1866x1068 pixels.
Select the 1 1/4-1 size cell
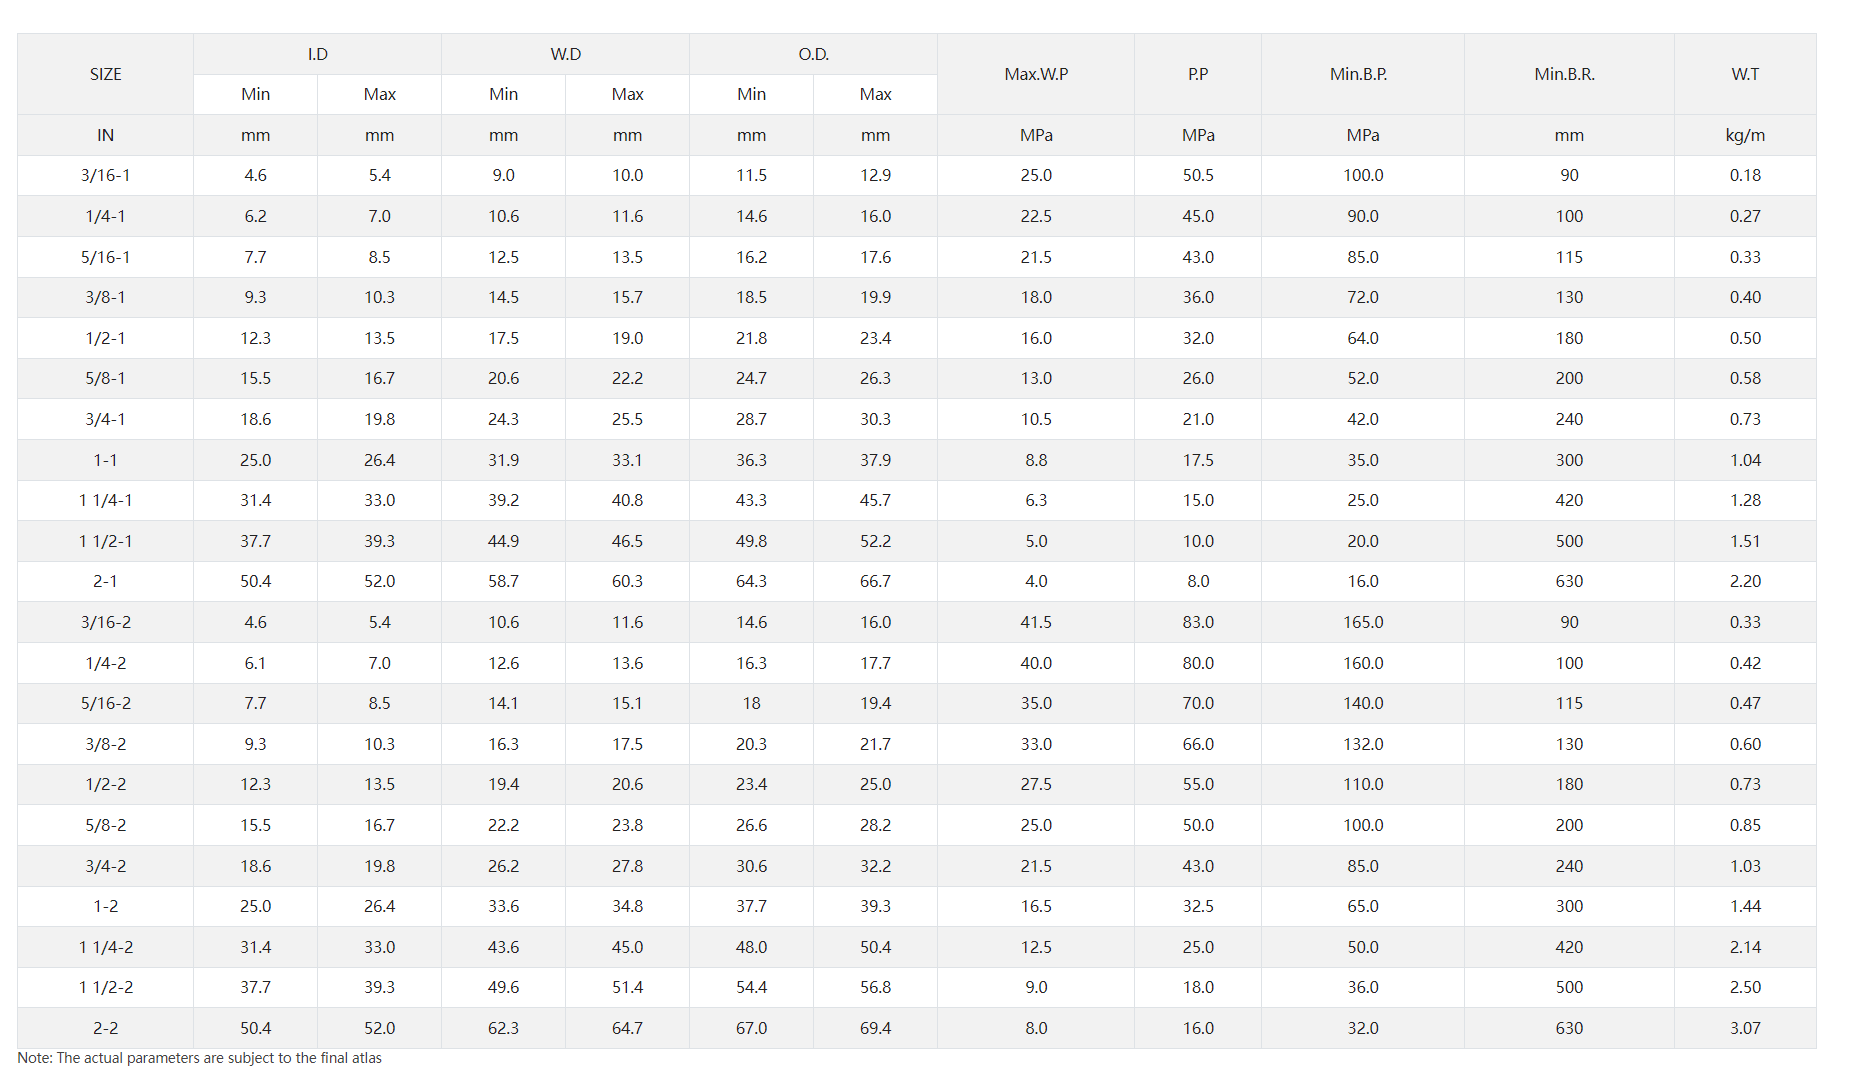[x=105, y=500]
